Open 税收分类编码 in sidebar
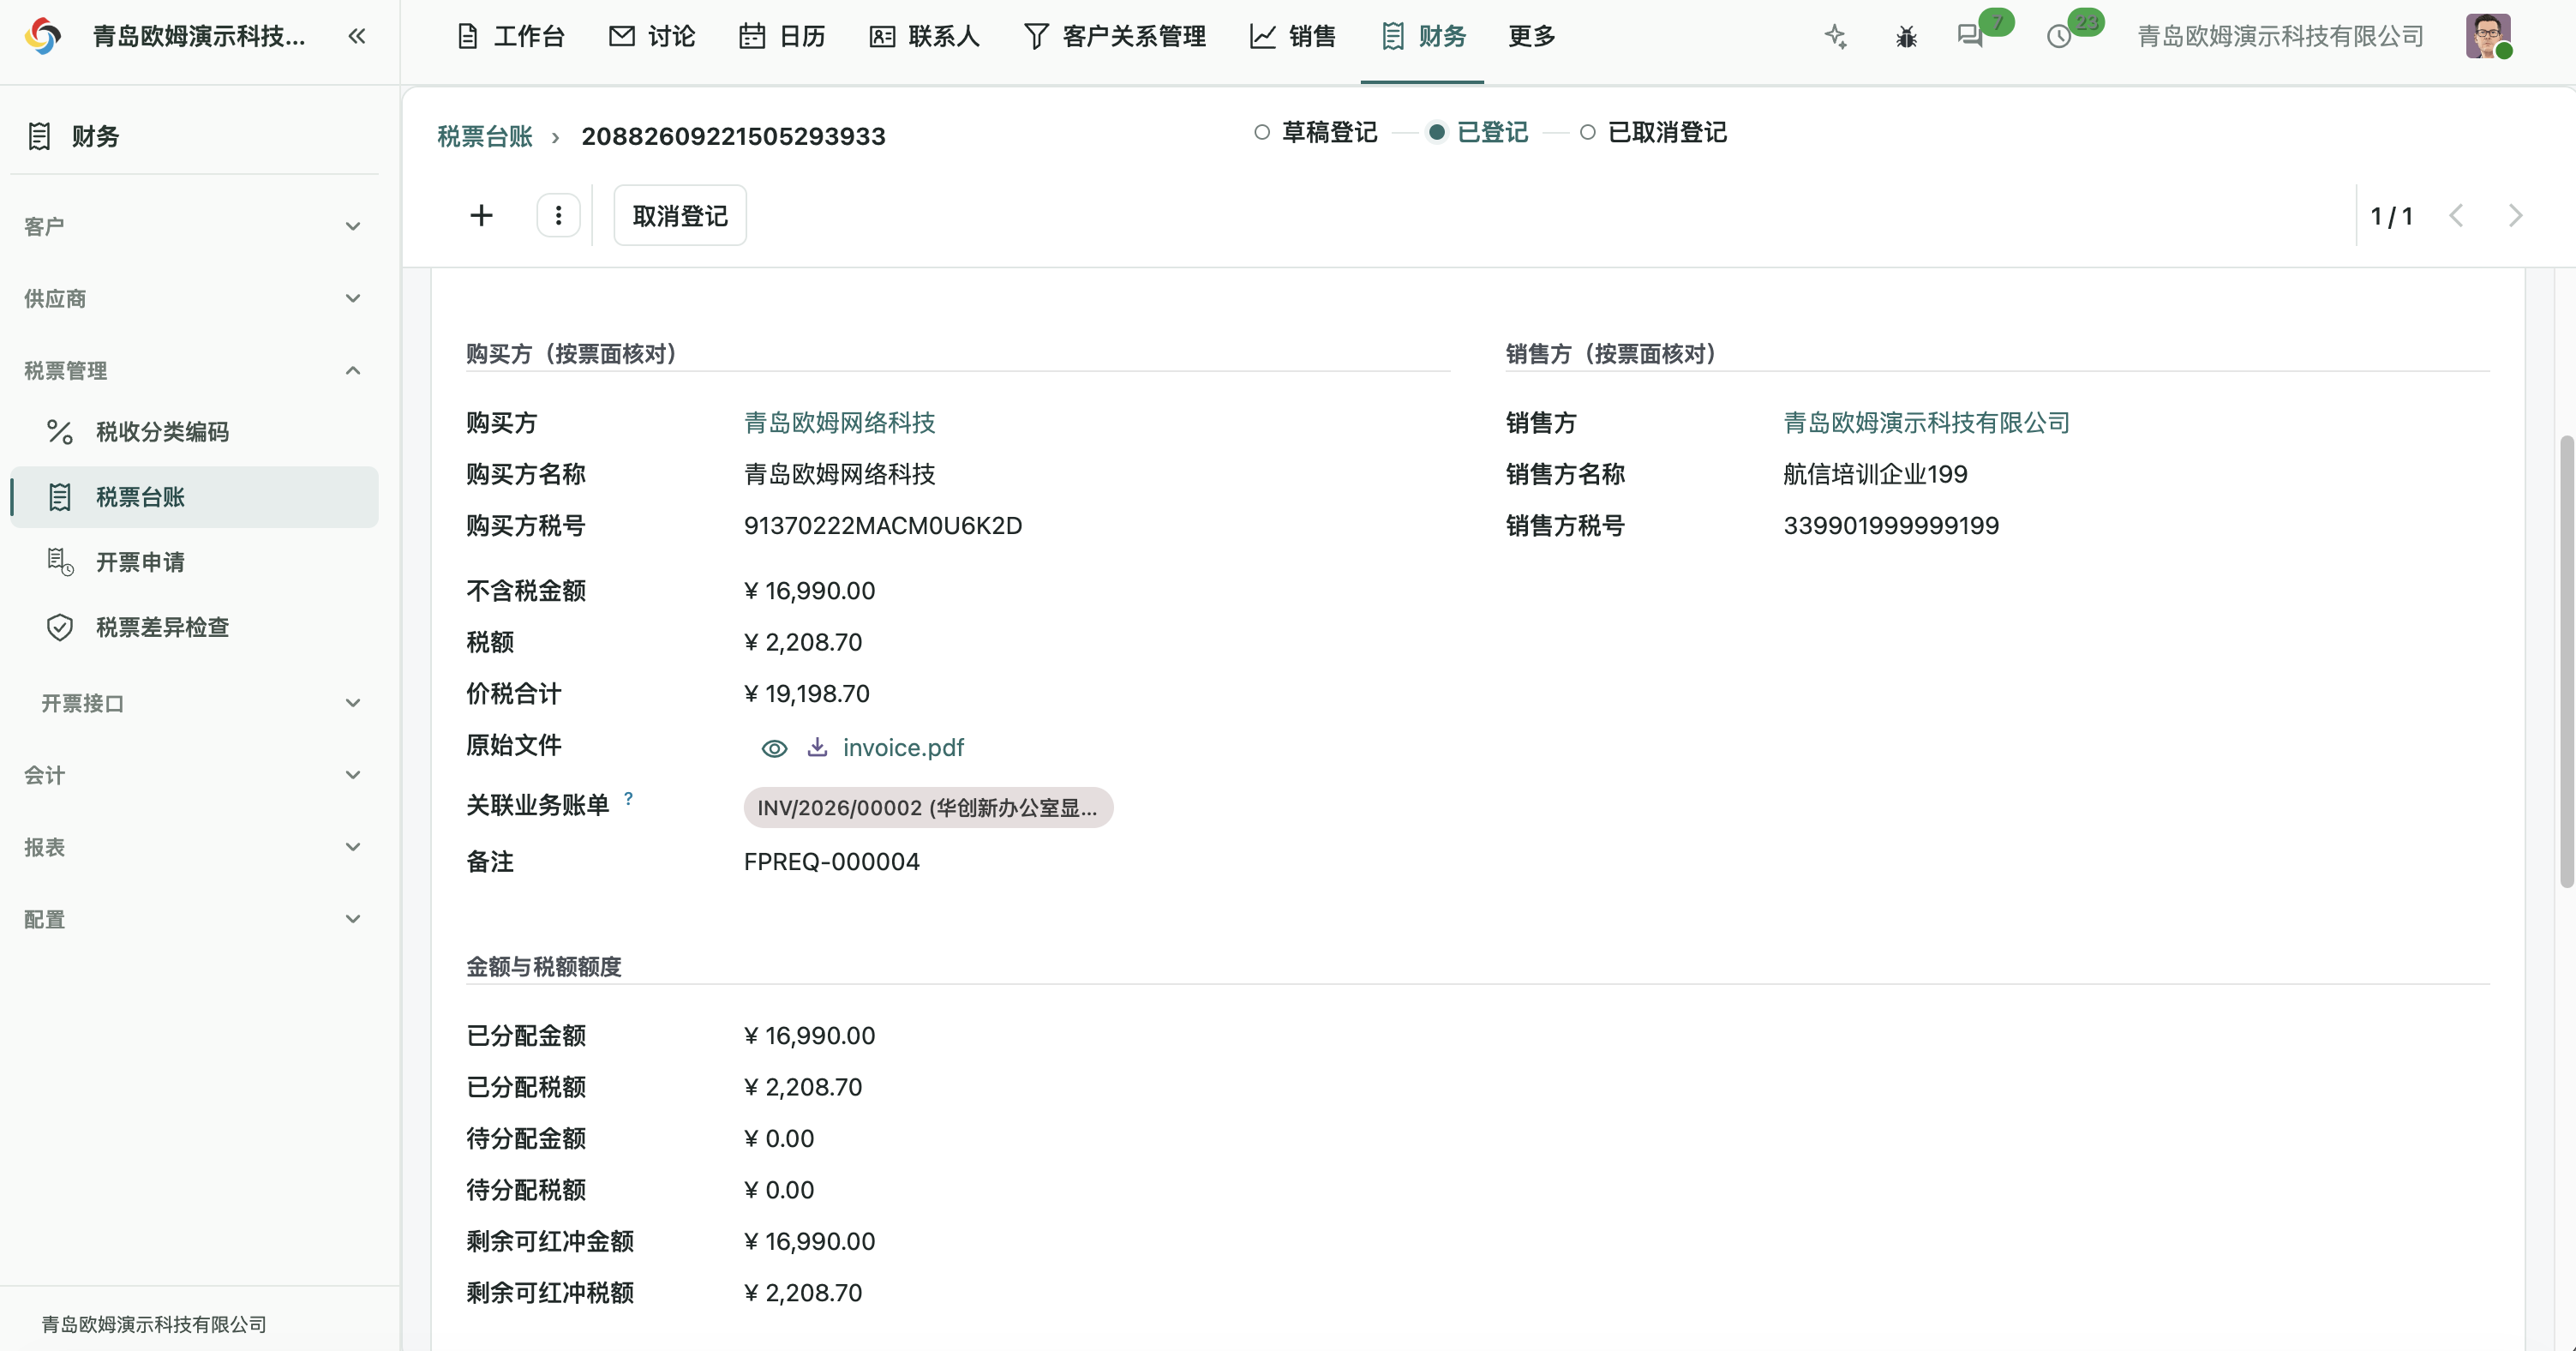 coord(194,432)
